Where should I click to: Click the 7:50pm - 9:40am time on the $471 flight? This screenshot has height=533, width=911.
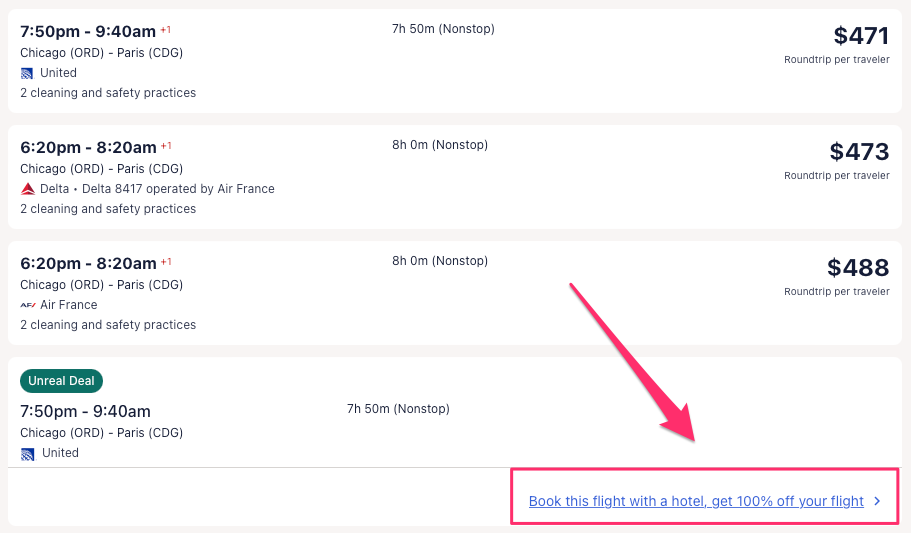[88, 31]
